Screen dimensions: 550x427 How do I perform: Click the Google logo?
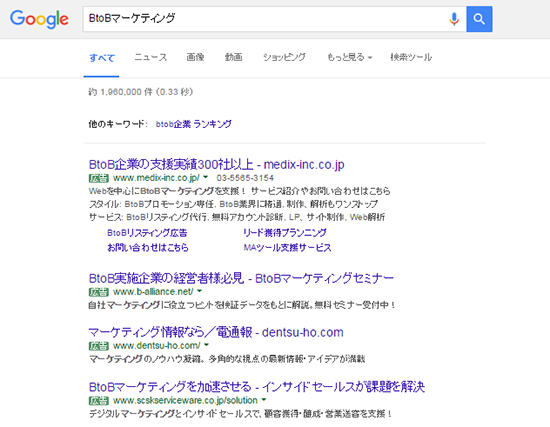coord(39,19)
